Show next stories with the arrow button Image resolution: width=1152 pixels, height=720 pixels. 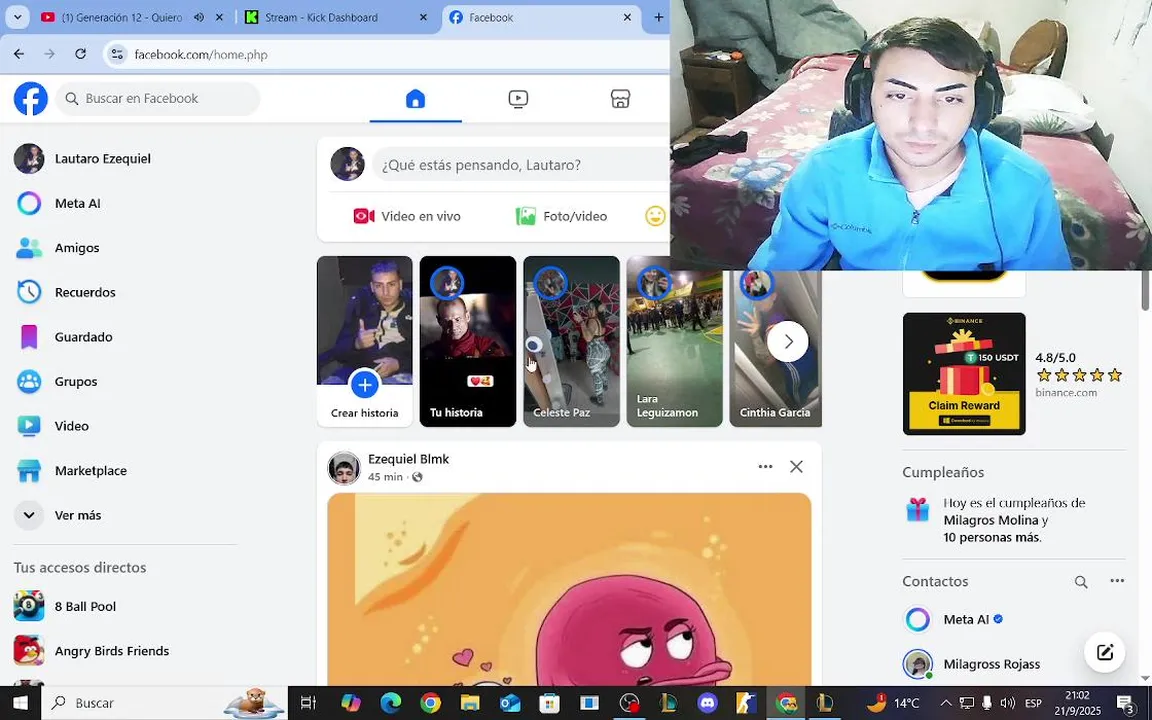(788, 342)
